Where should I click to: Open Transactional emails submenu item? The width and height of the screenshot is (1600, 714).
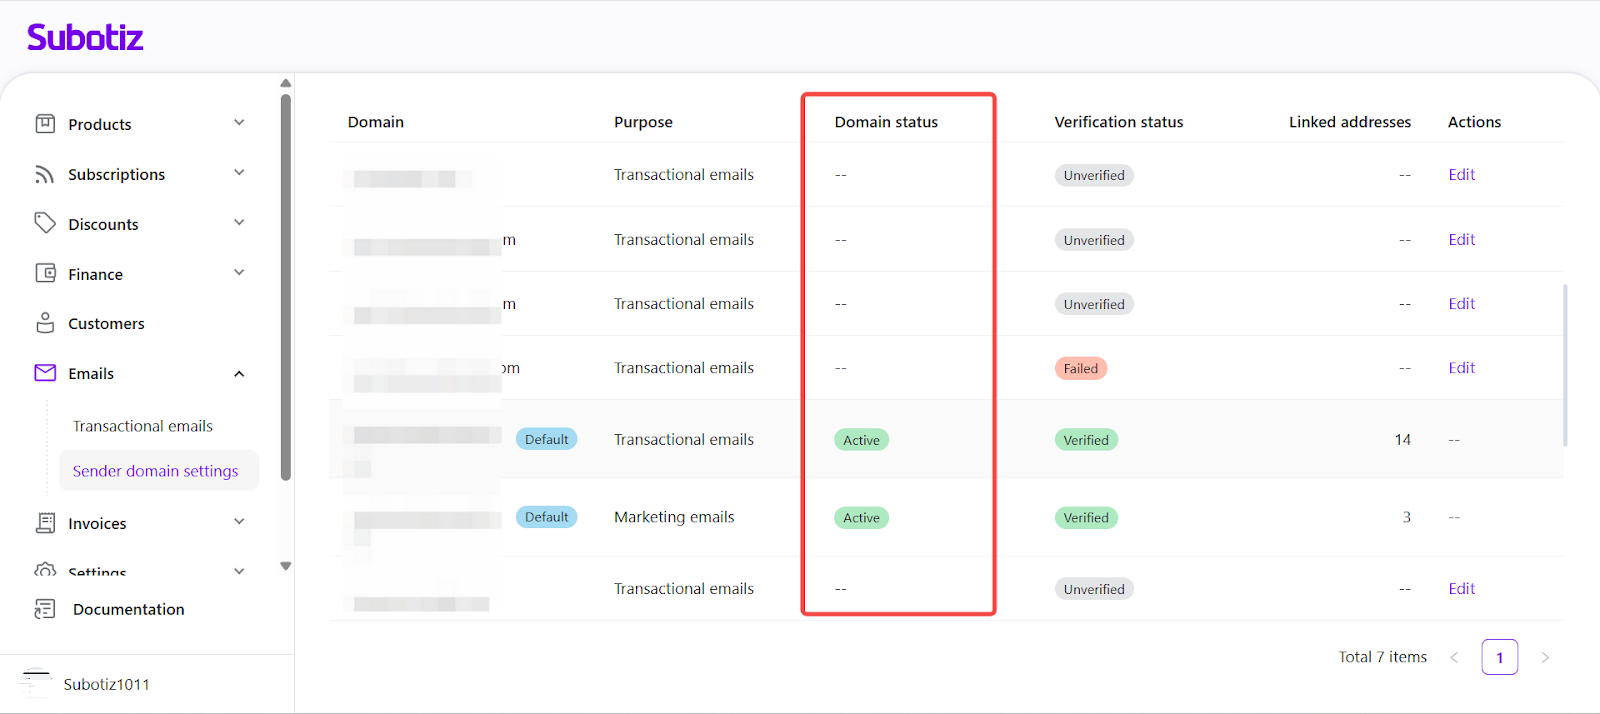click(x=143, y=426)
